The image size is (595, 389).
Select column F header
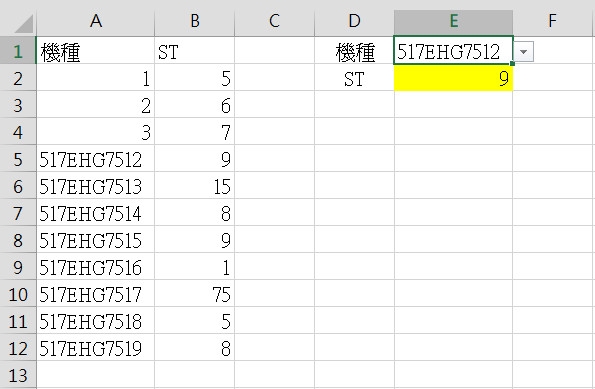point(552,21)
